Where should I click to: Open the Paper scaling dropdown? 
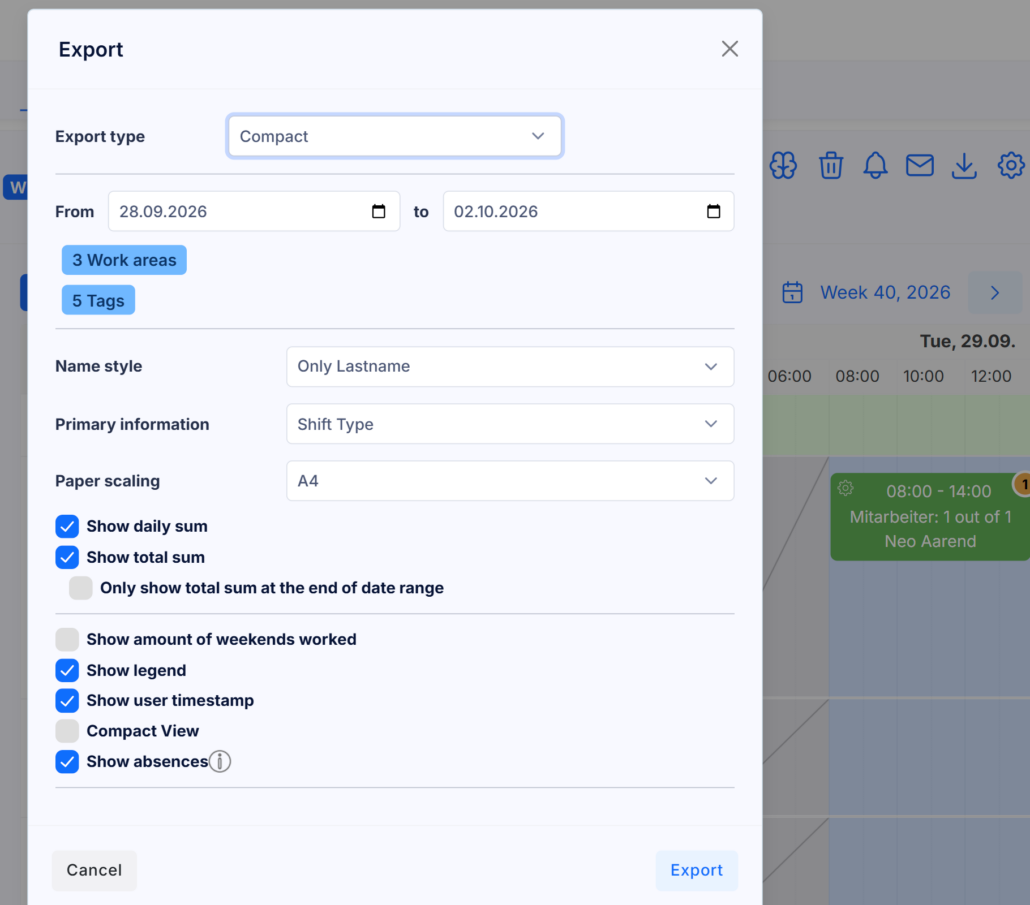[510, 481]
